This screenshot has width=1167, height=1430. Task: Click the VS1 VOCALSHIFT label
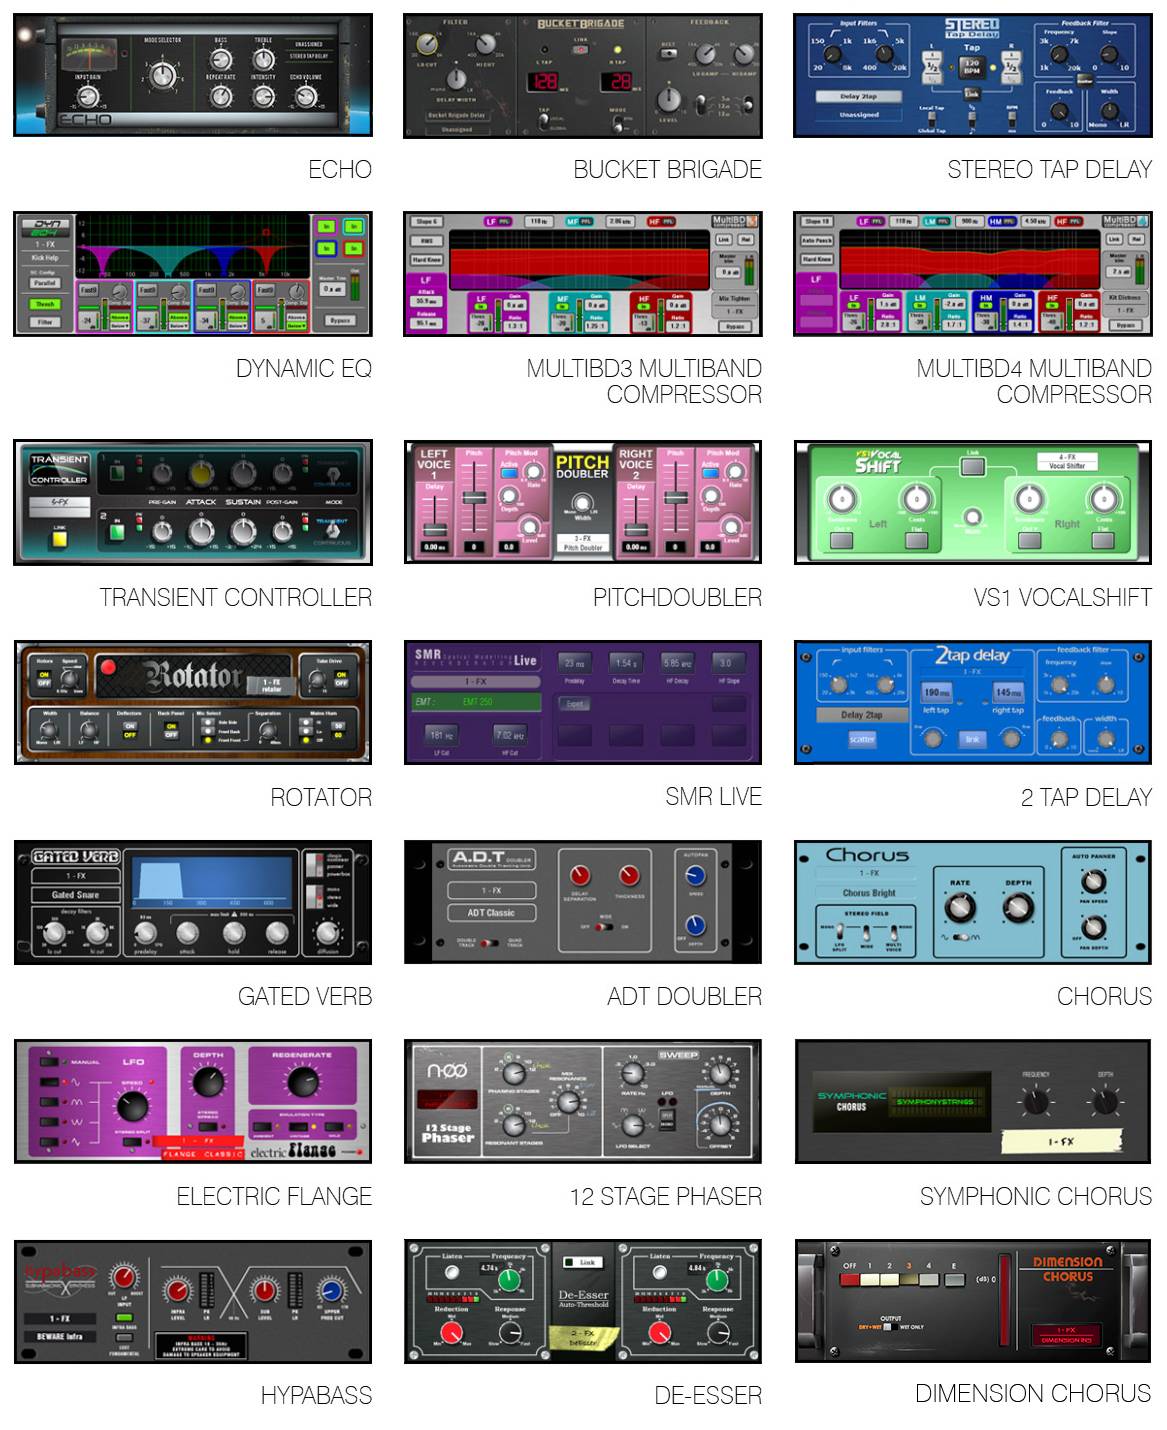click(x=1062, y=598)
